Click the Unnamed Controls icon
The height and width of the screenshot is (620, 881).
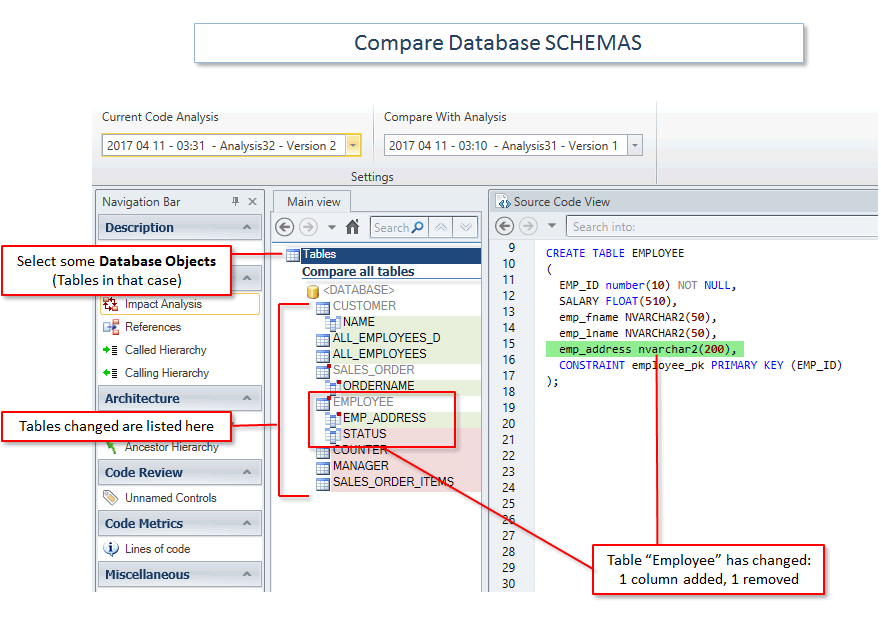(x=110, y=497)
